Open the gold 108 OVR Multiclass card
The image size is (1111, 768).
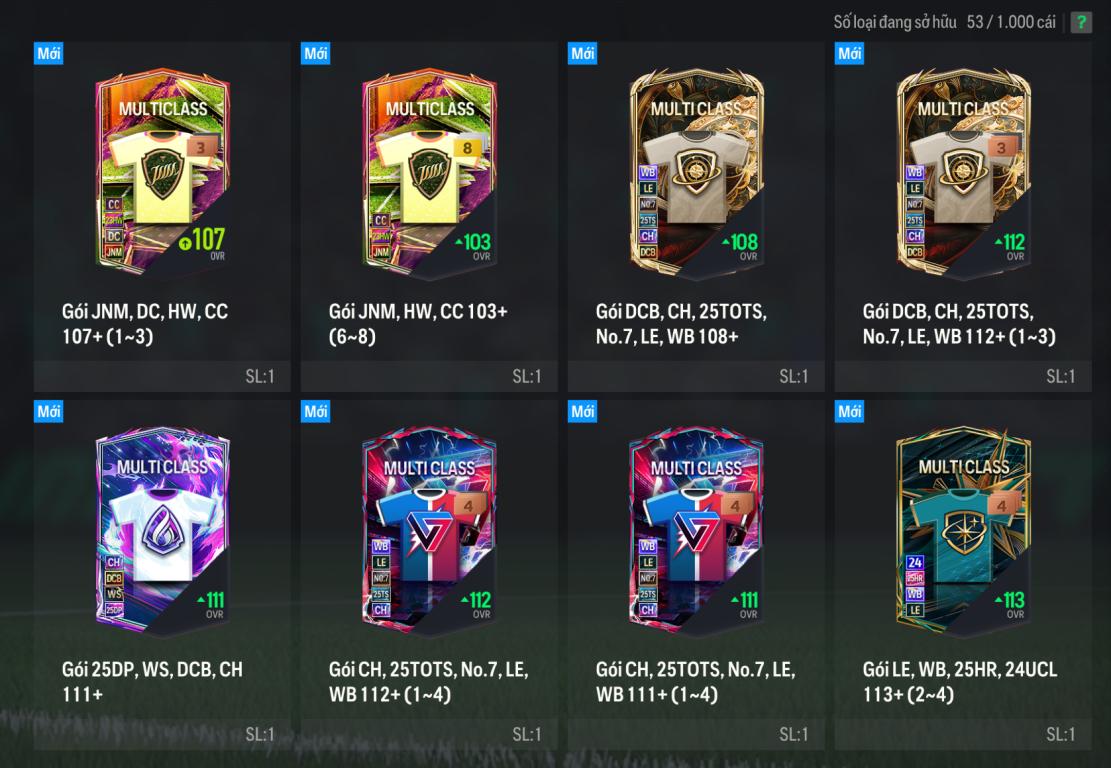point(697,174)
